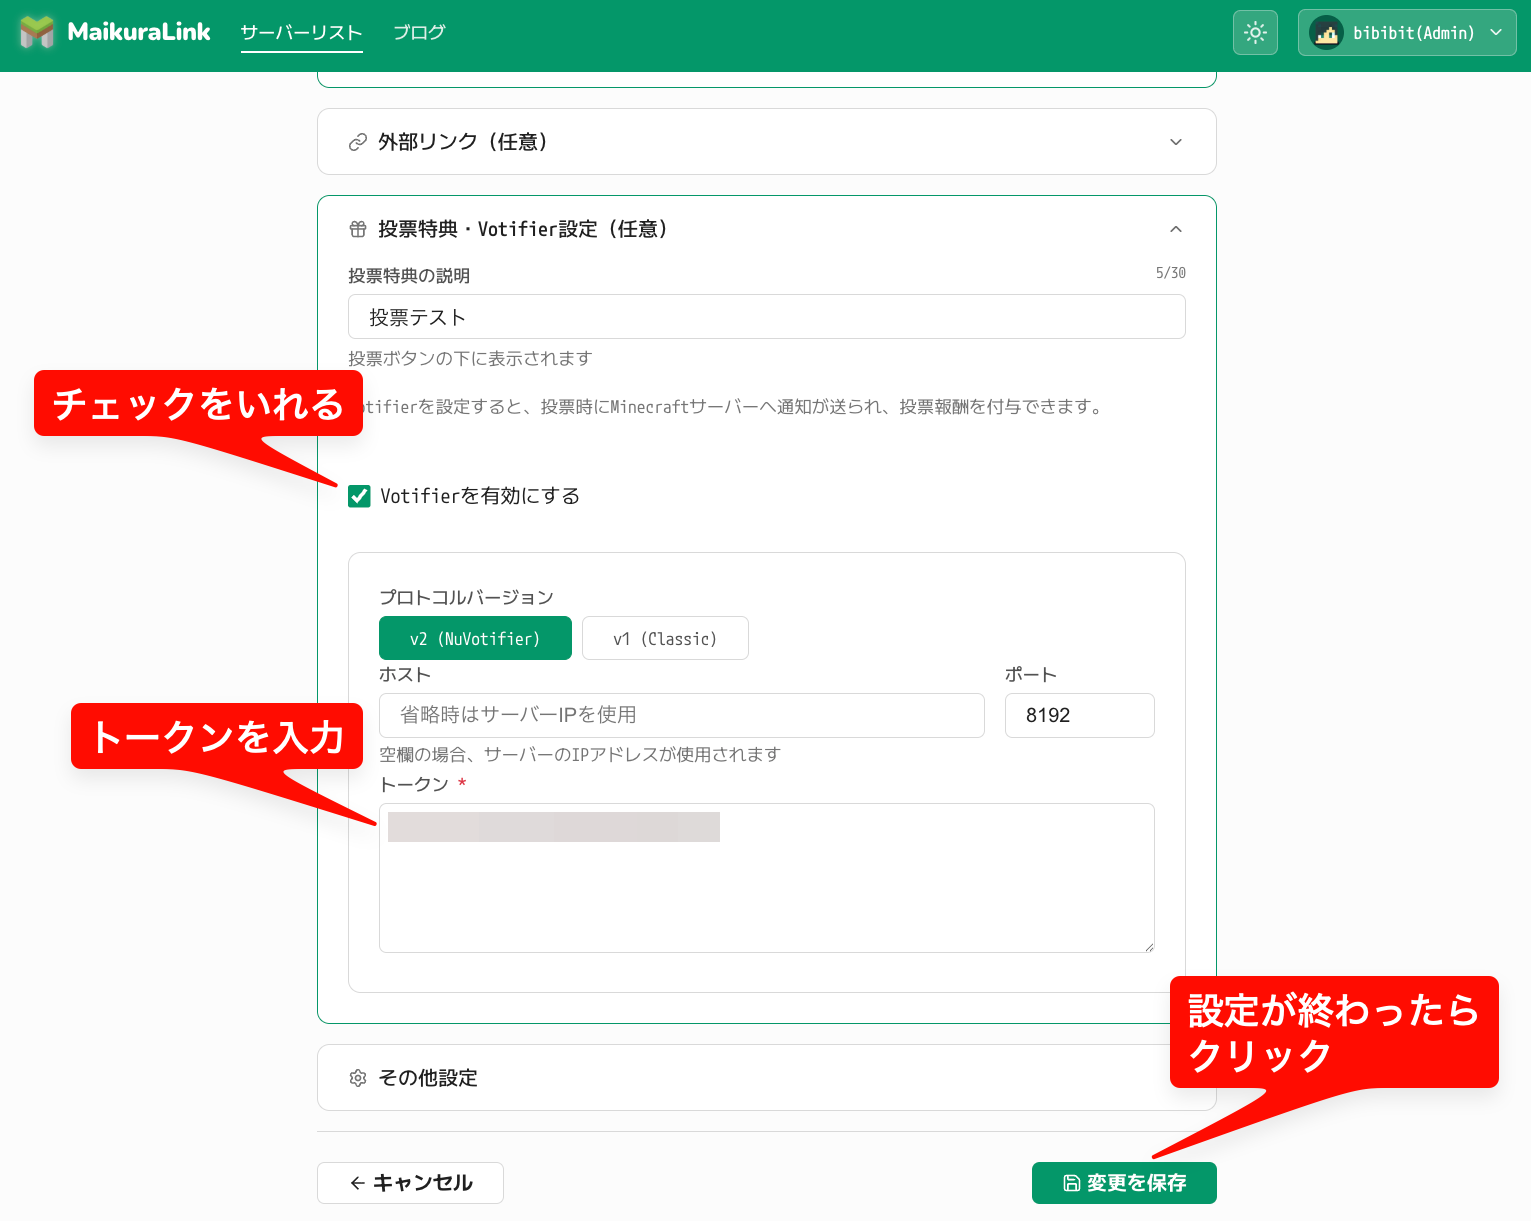This screenshot has height=1221, width=1531.
Task: Click the キャンセル button
Action: coord(410,1183)
